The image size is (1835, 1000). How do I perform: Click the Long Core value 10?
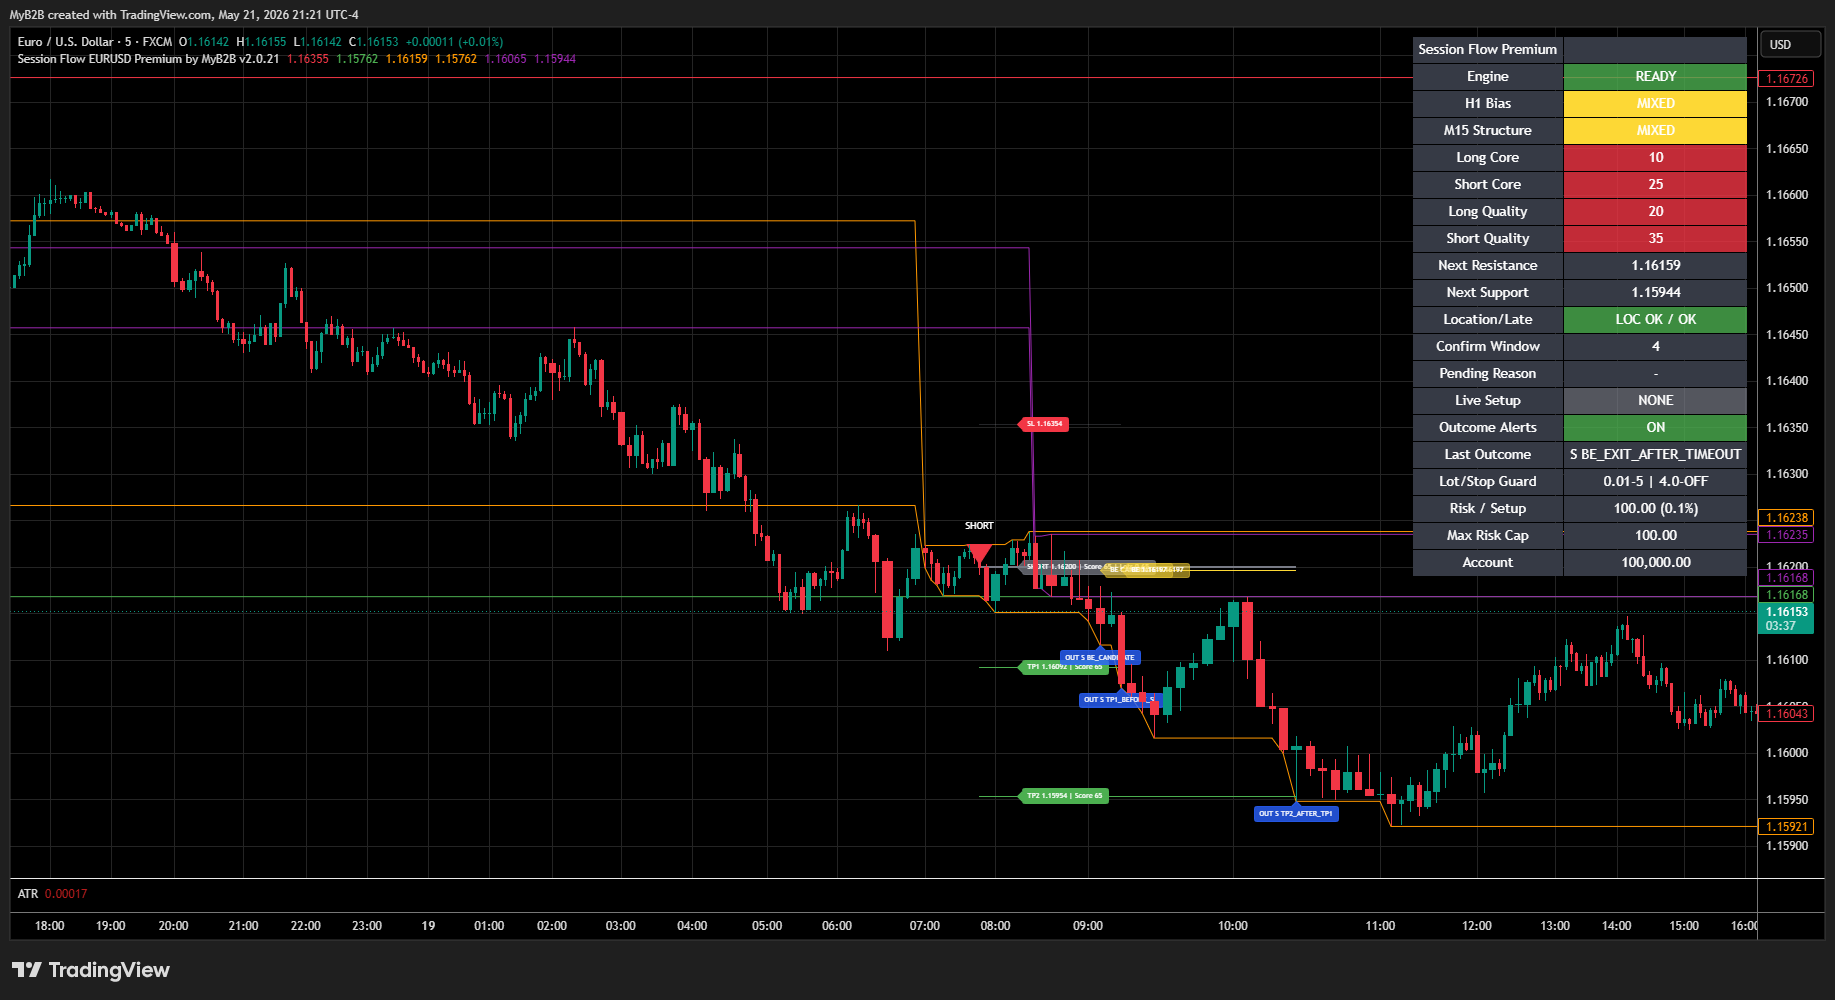pyautogui.click(x=1655, y=157)
